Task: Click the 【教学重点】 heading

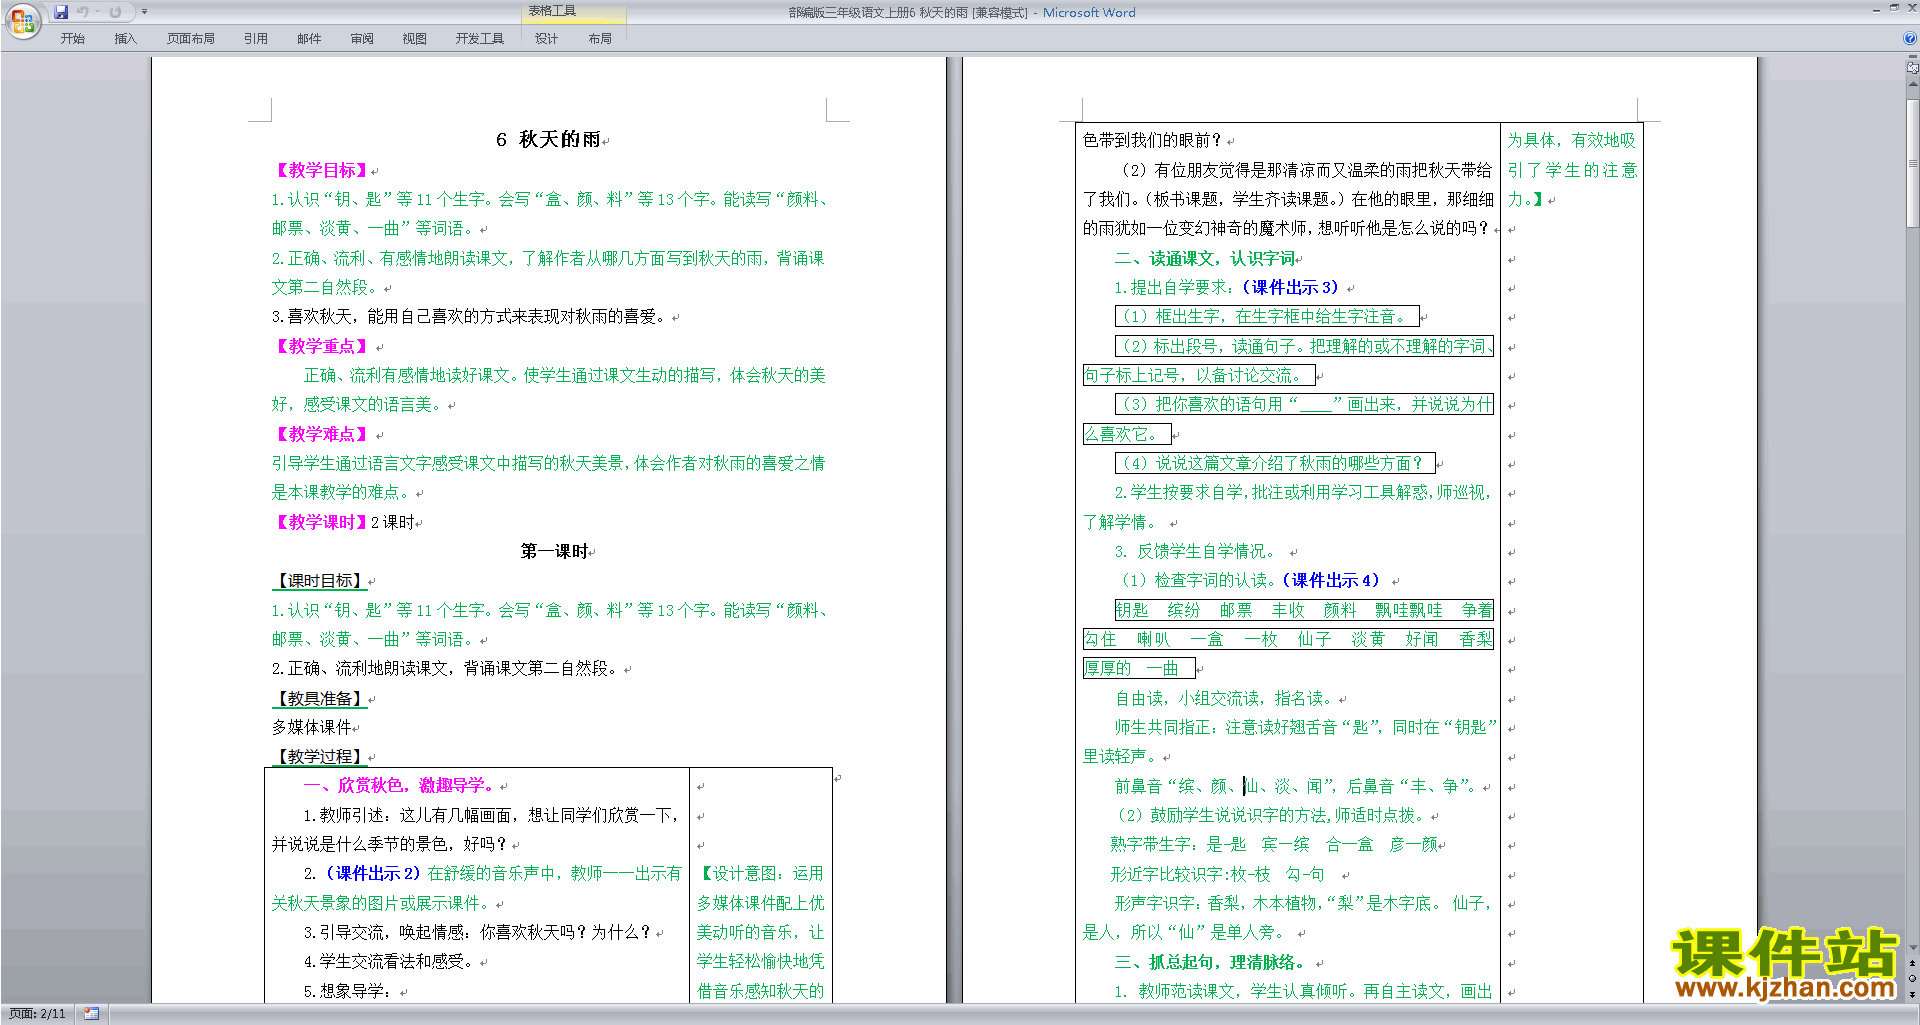Action: coord(320,346)
